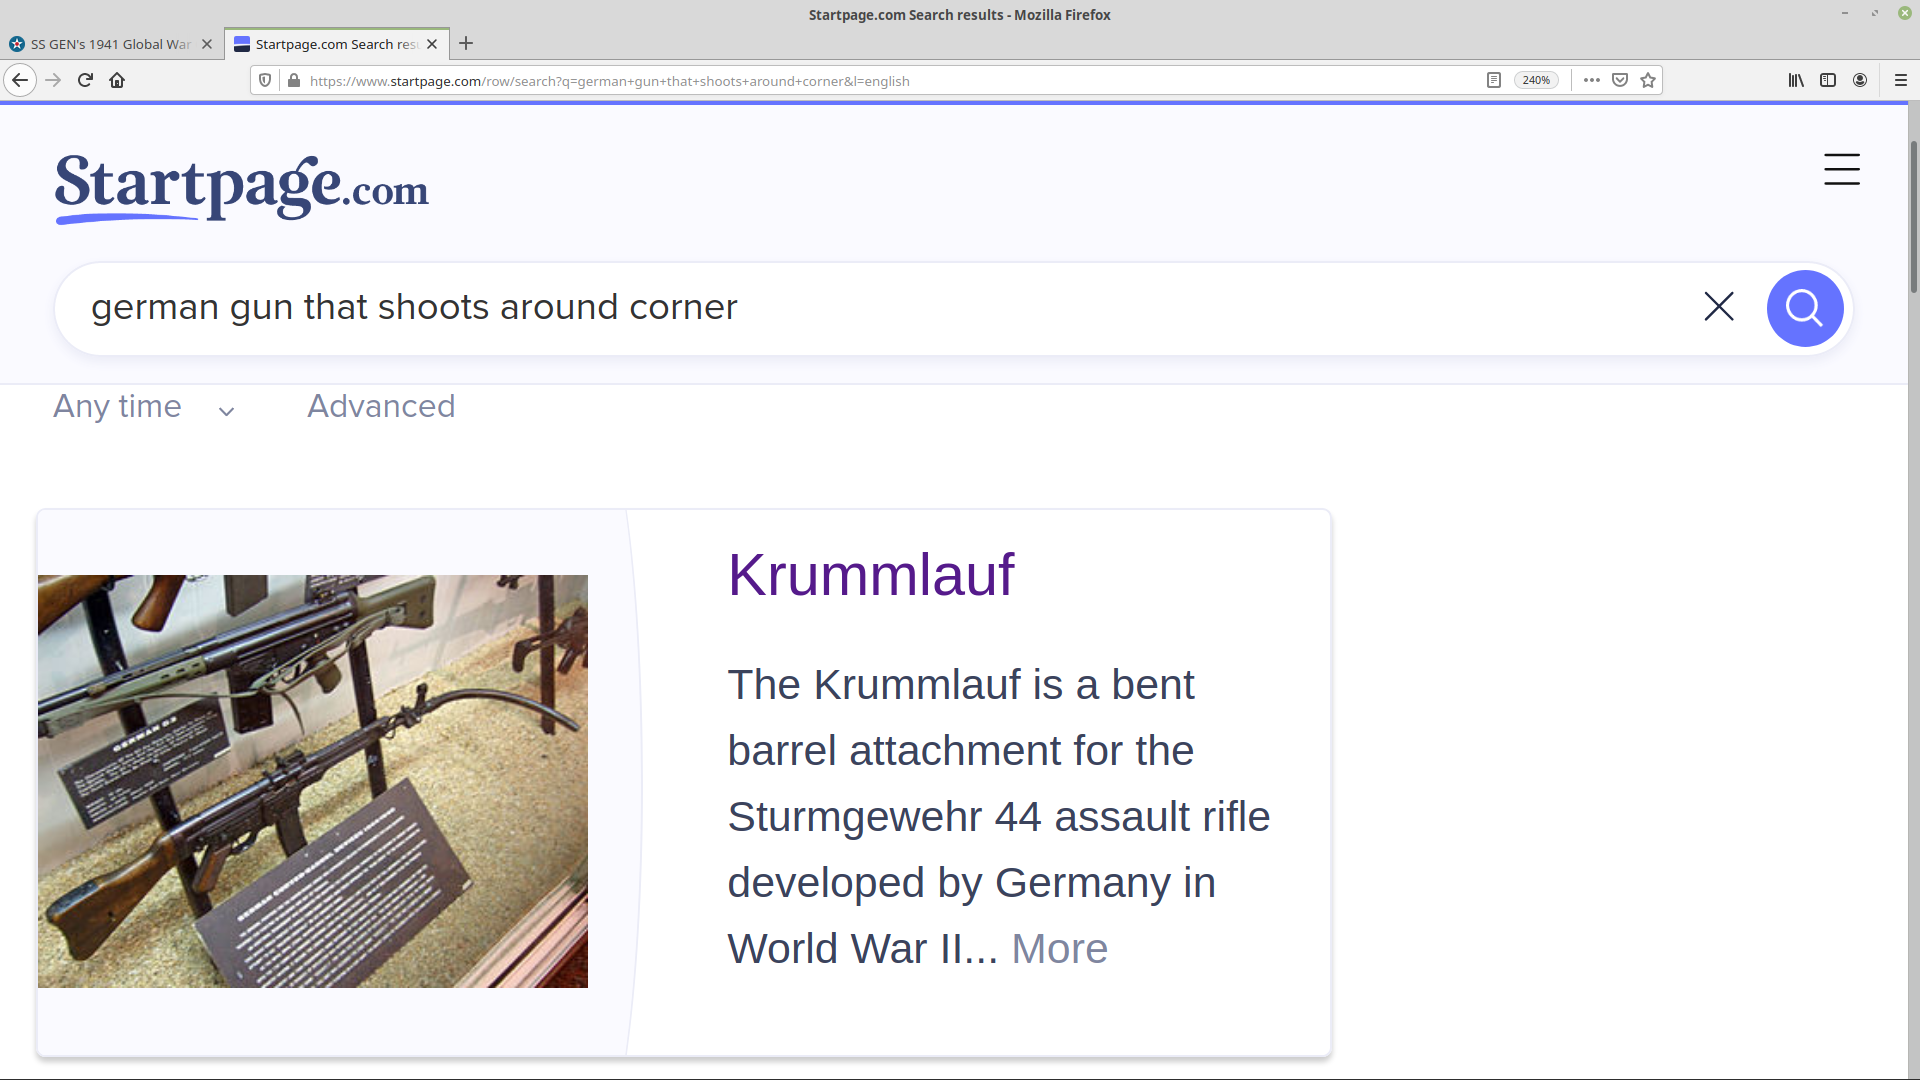The width and height of the screenshot is (1920, 1080).
Task: Close the Startpage.com Search results tab
Action: (x=432, y=44)
